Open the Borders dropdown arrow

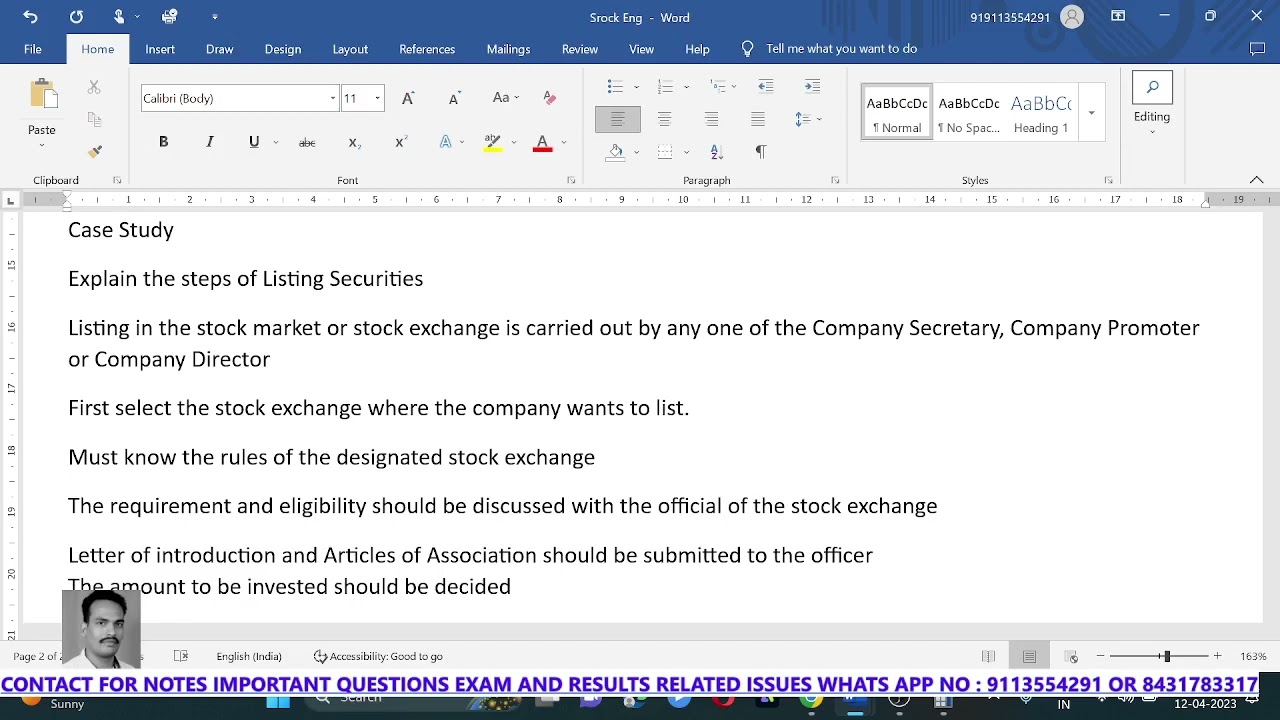click(x=686, y=152)
